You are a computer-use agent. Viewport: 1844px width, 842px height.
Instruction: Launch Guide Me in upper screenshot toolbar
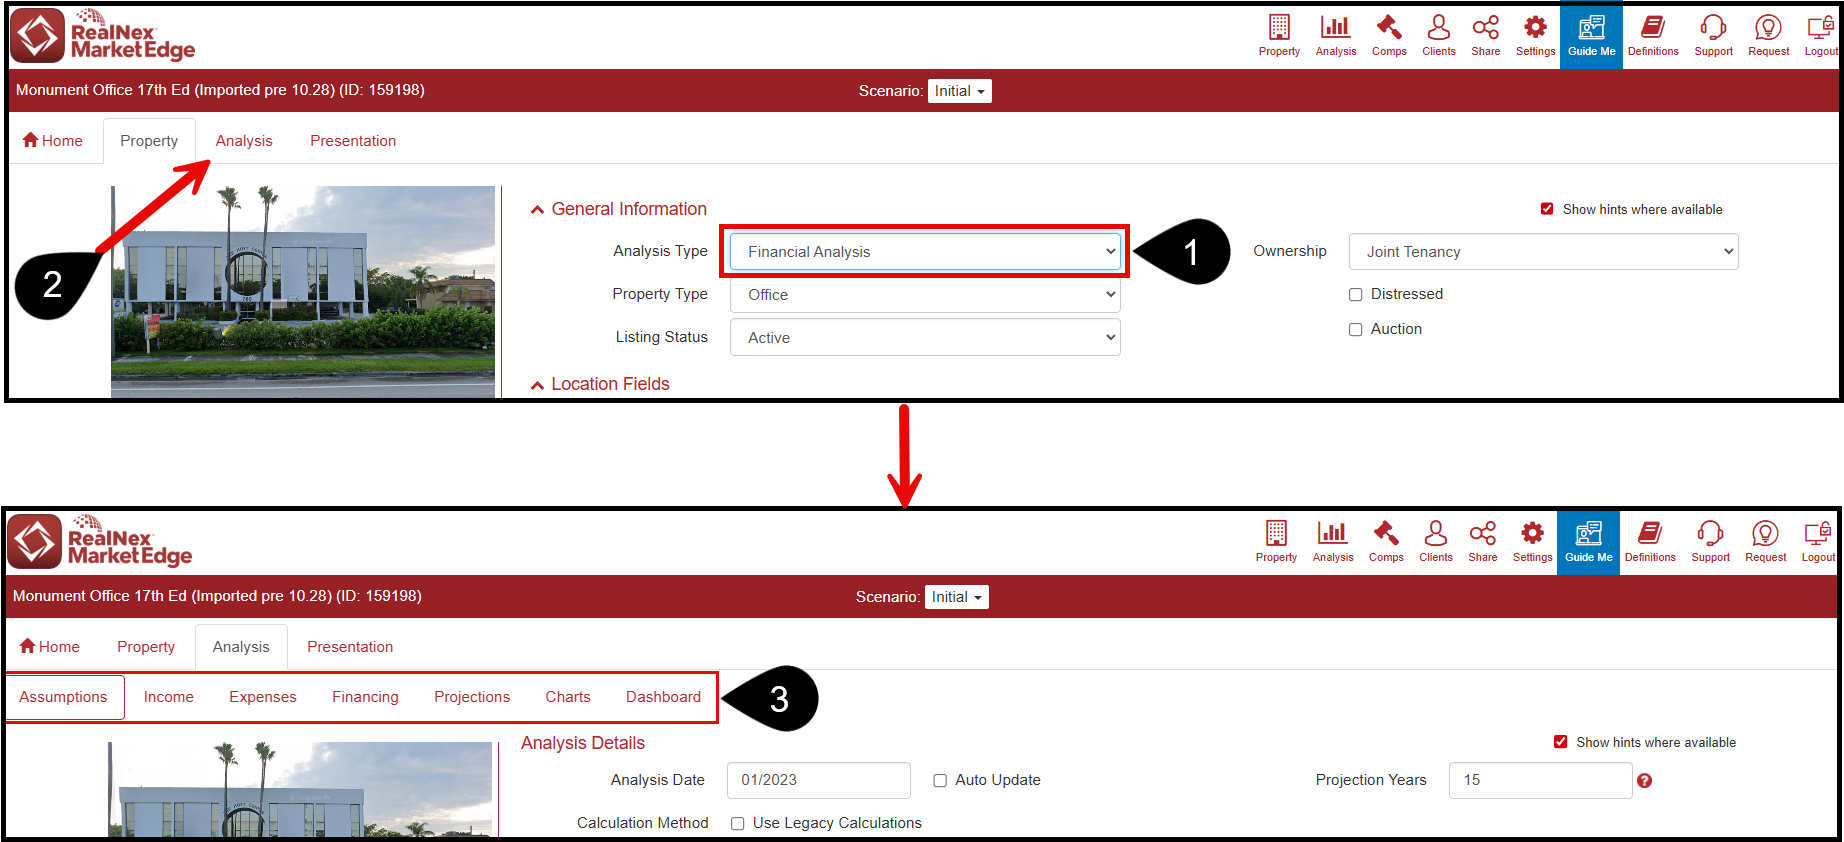click(x=1591, y=35)
